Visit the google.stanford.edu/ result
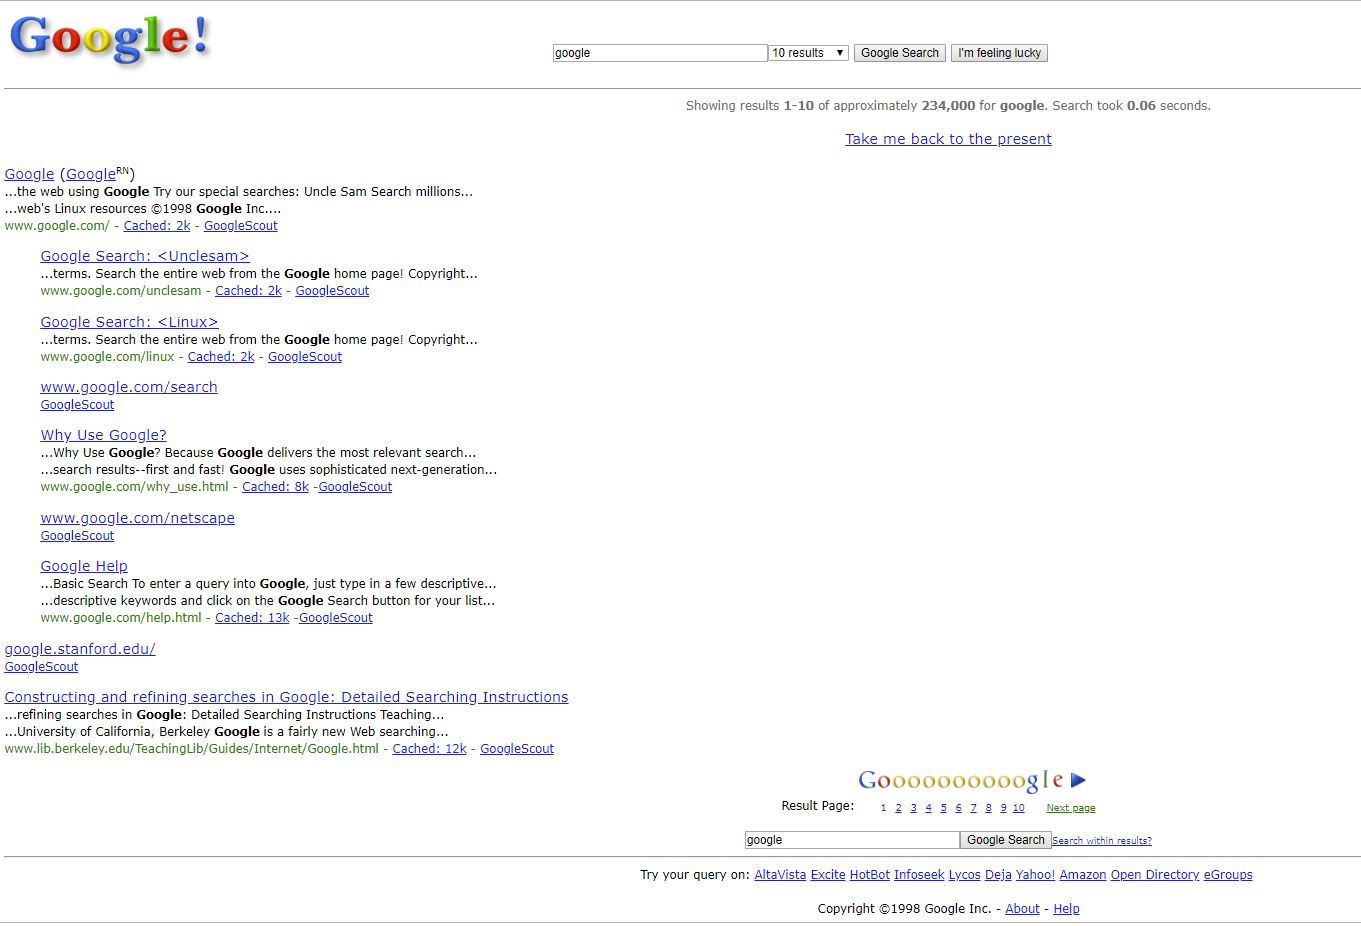 [x=80, y=649]
